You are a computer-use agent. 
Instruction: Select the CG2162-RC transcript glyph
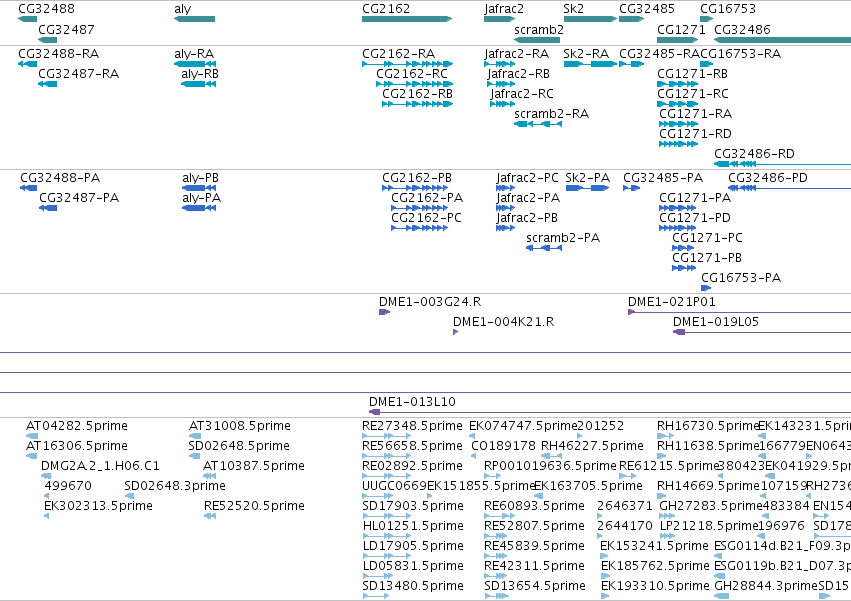[x=415, y=84]
